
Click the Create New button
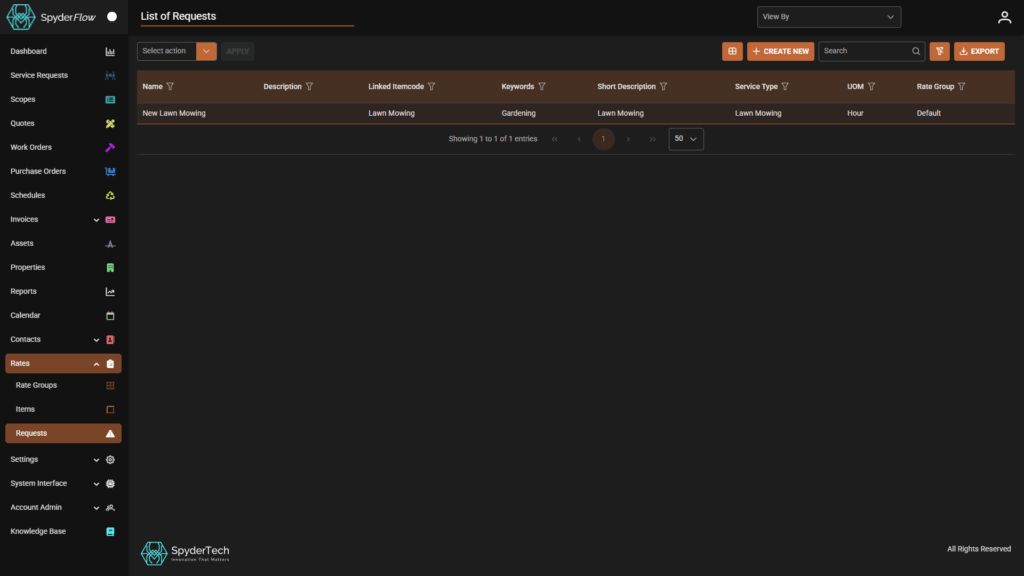[x=780, y=51]
